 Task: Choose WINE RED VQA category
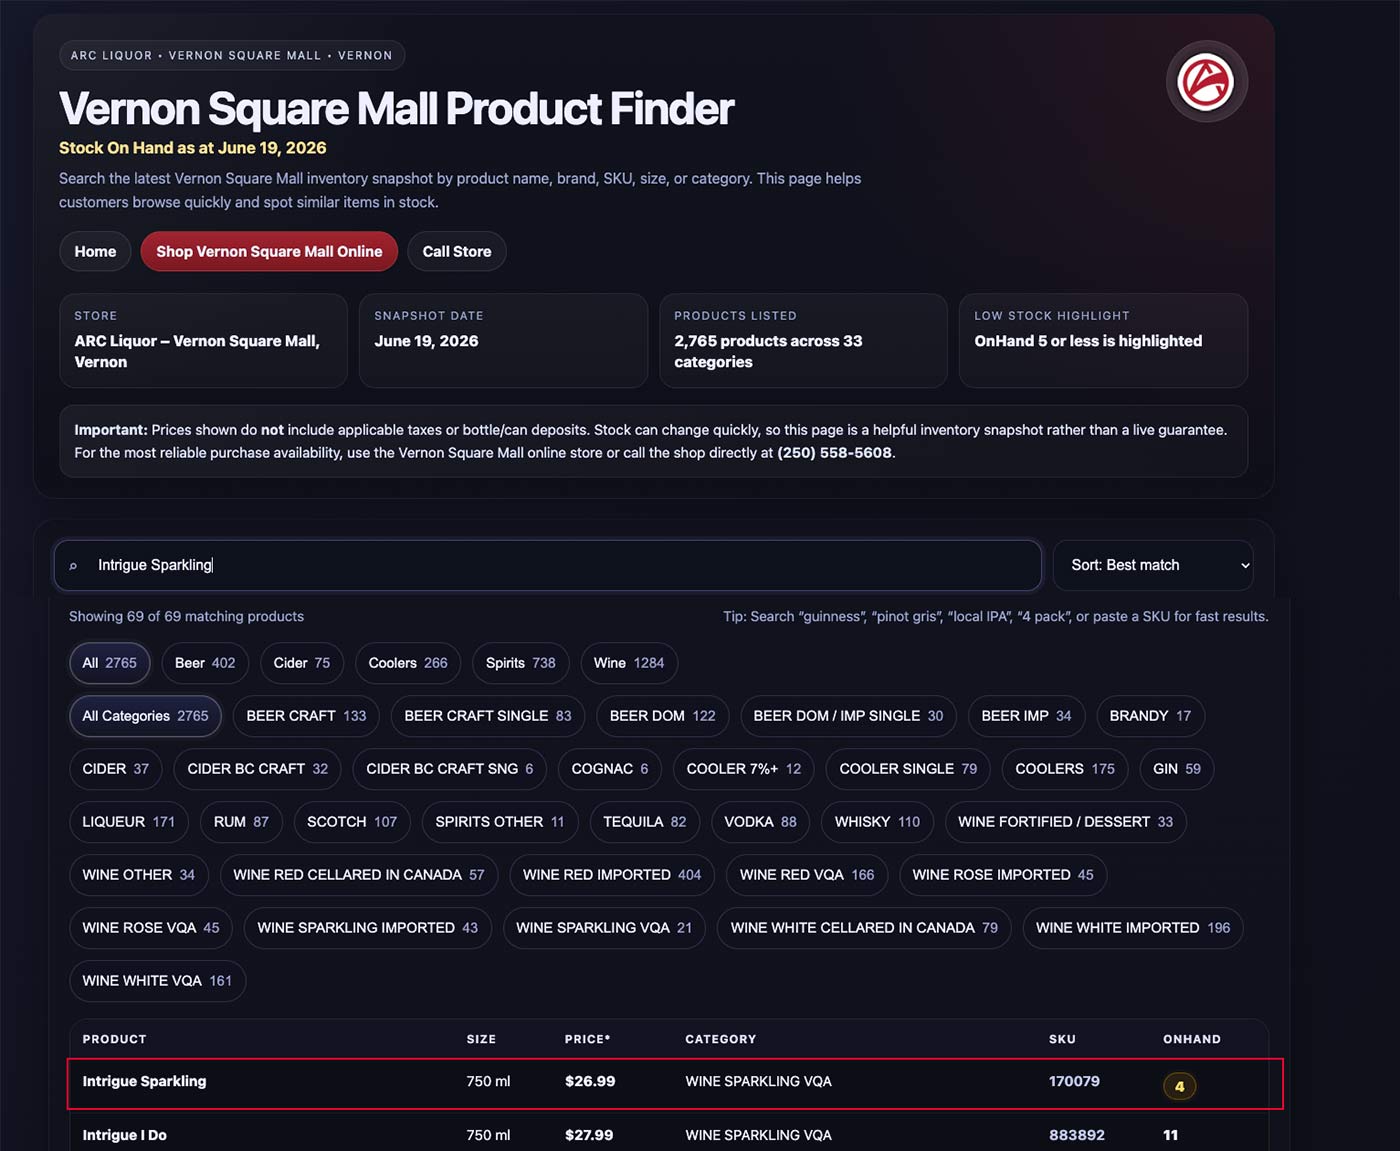click(807, 875)
